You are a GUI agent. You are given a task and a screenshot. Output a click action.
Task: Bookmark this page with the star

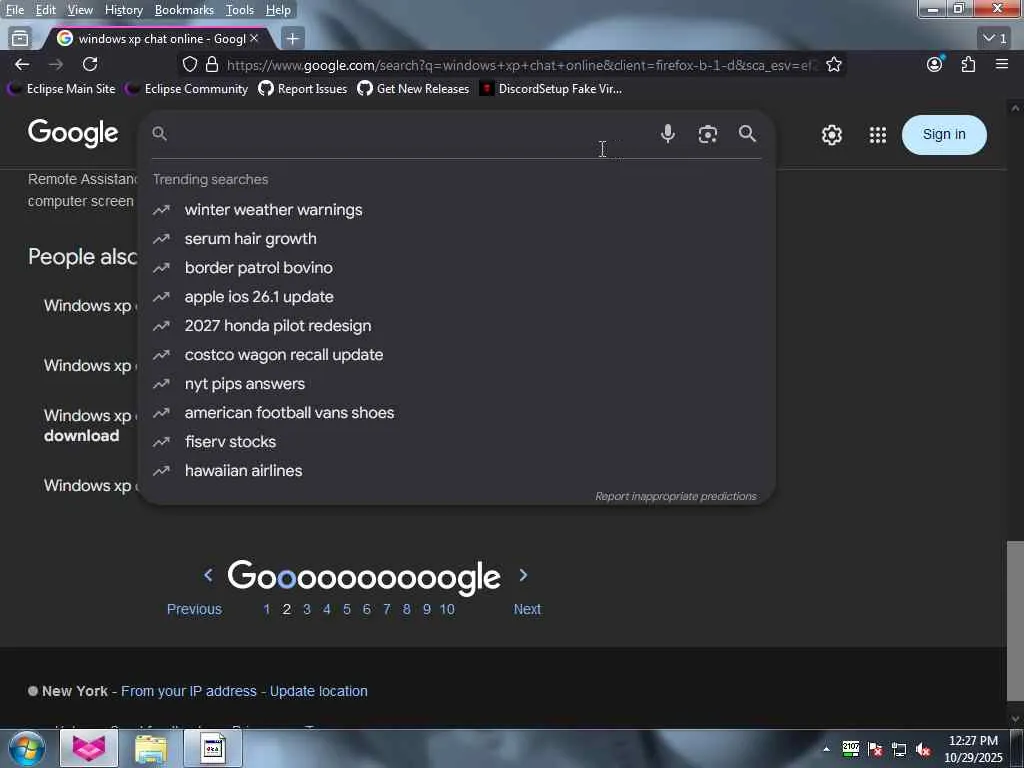[833, 65]
